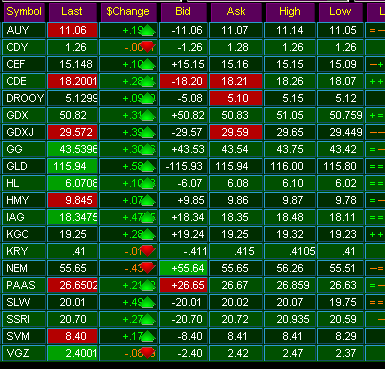Screen dimensions: 385x369
Task: Click the green up arrow in DROOY row
Action: click(148, 98)
